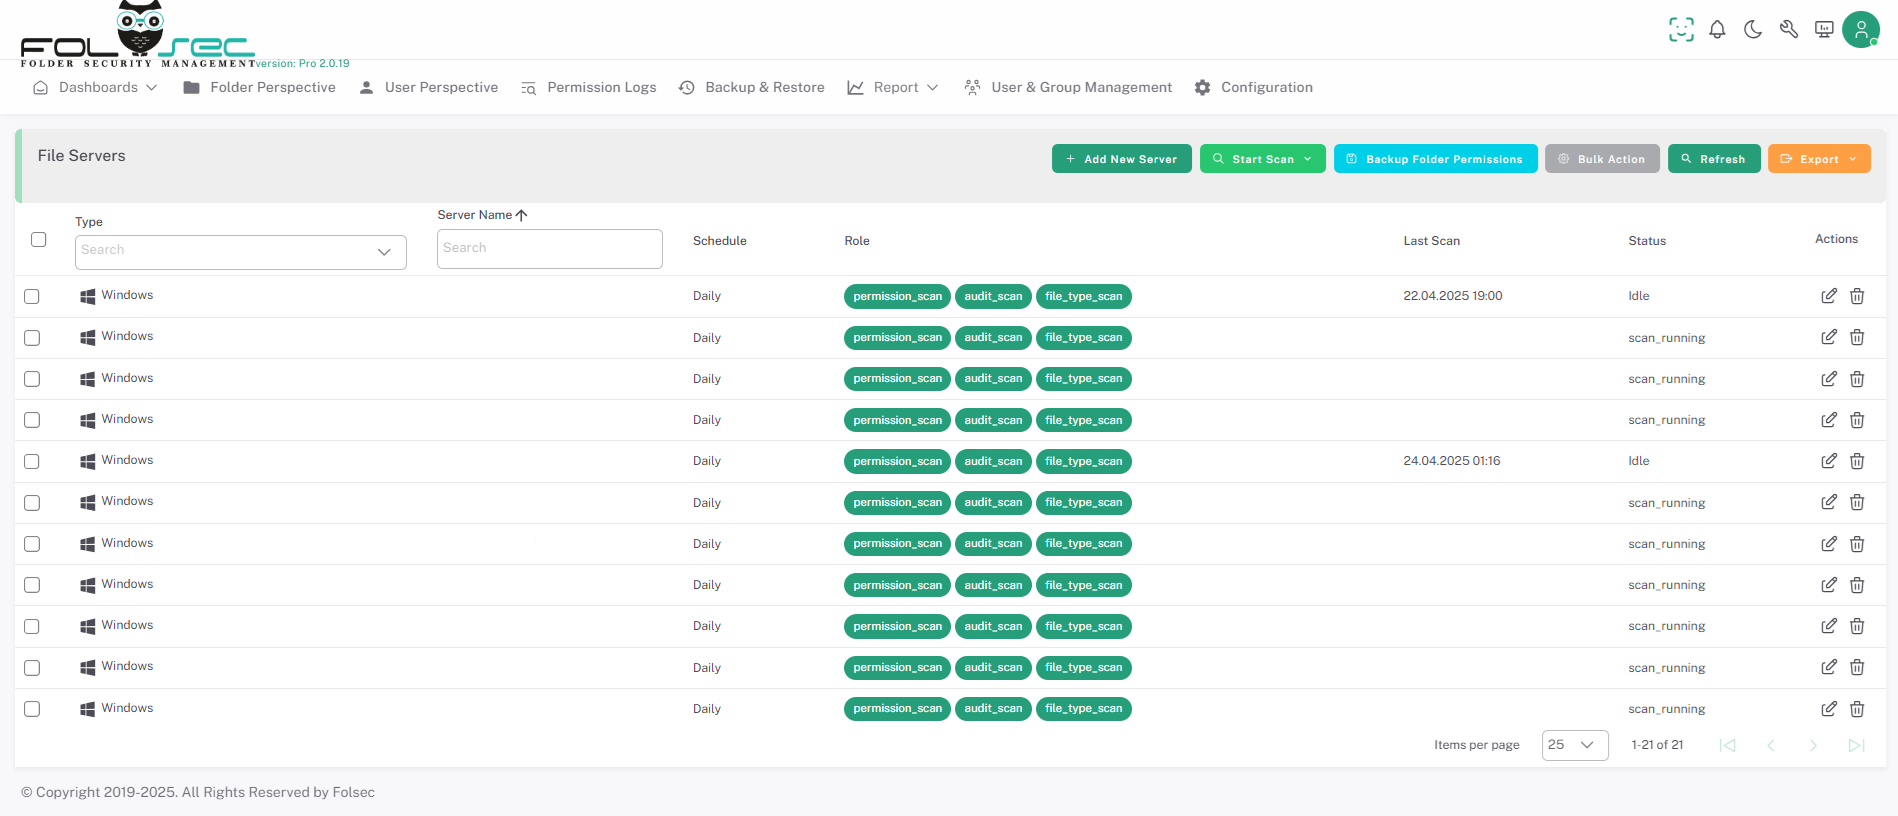Focus the Server Name search field
The height and width of the screenshot is (816, 1898).
click(x=549, y=249)
